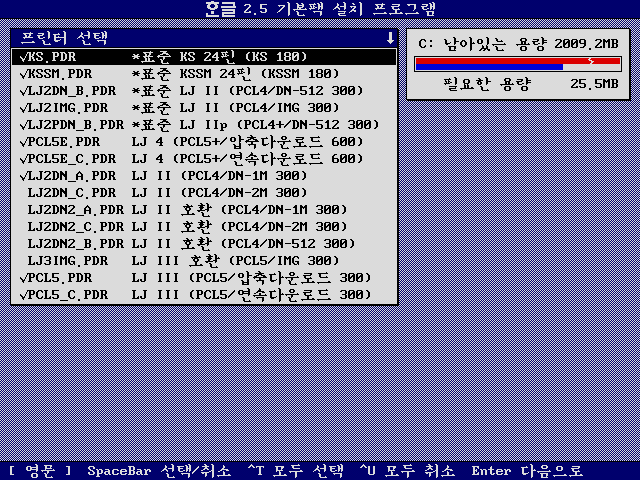This screenshot has height=480, width=640.
Task: Click description LJ III 호환 (PCL5/IMG 300)
Action: coord(236,261)
